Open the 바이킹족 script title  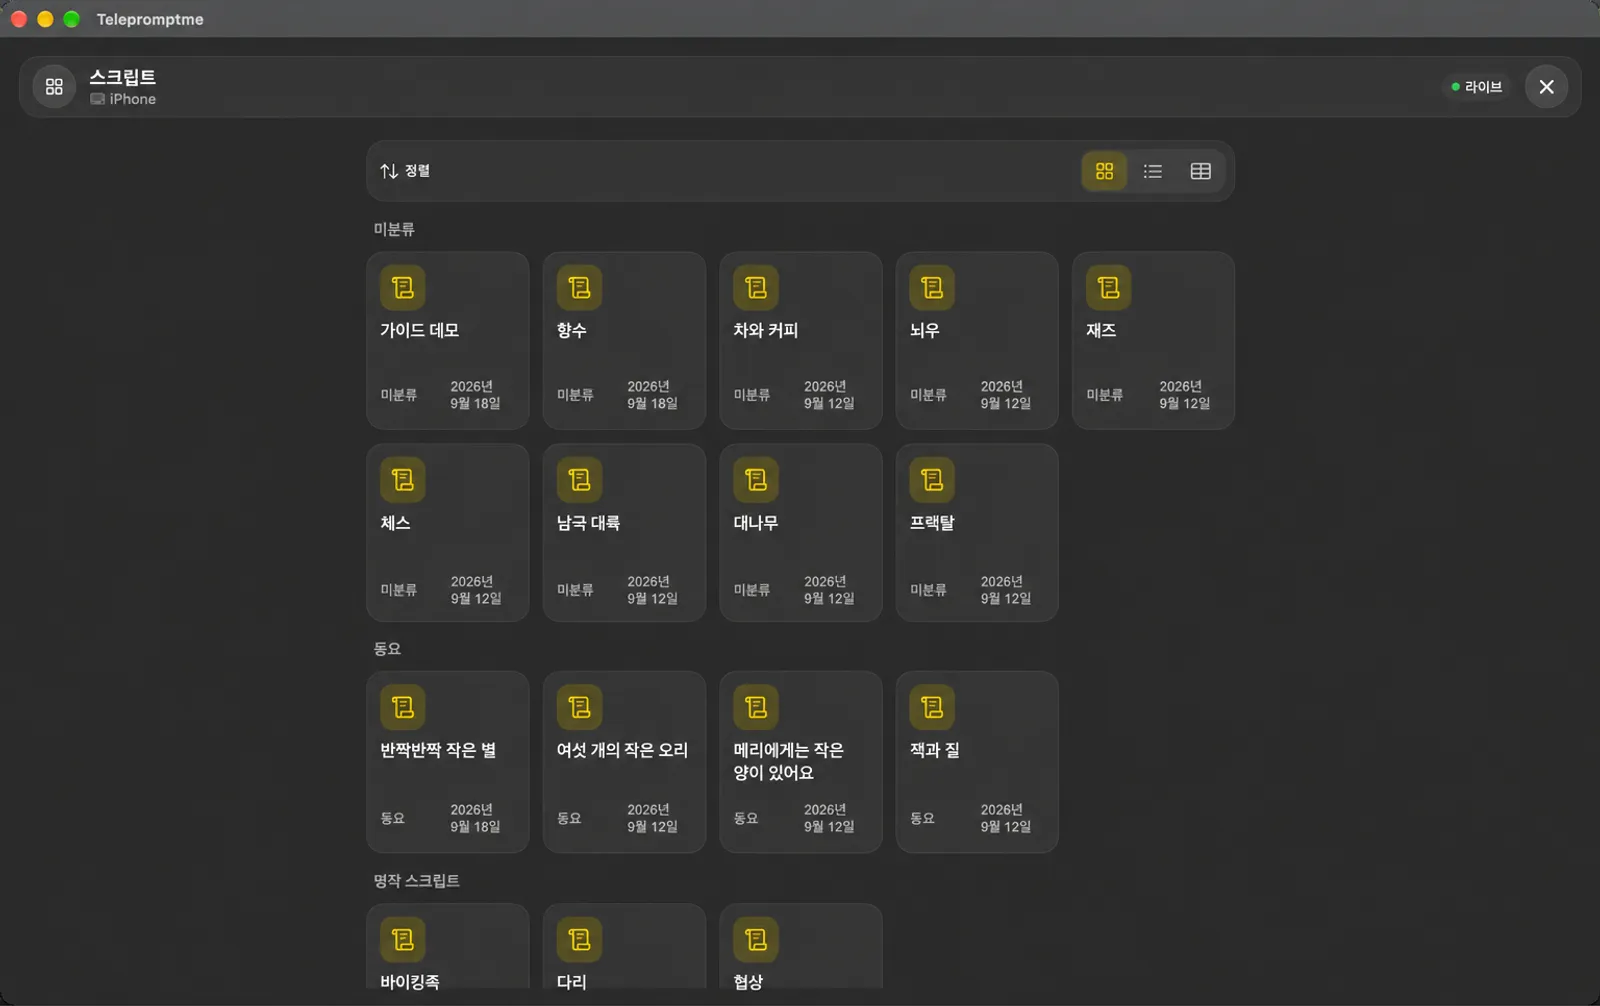pos(410,981)
